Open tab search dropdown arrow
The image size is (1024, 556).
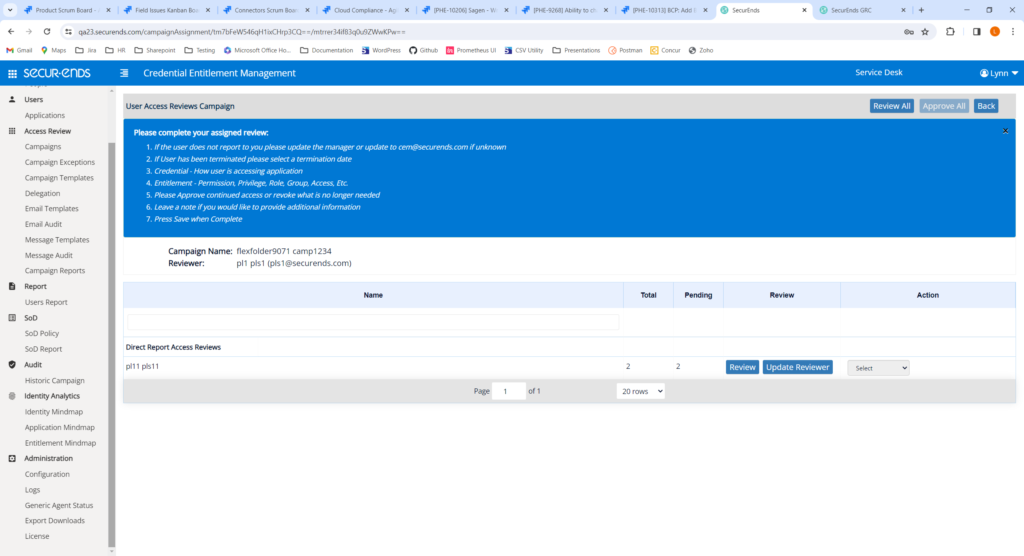10,10
